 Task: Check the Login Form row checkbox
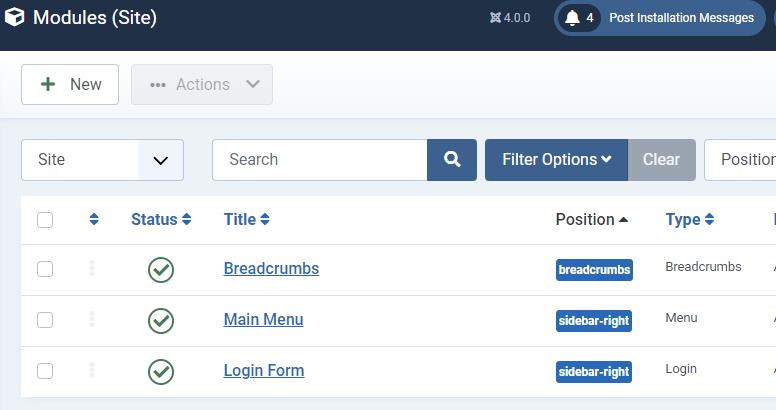[45, 371]
